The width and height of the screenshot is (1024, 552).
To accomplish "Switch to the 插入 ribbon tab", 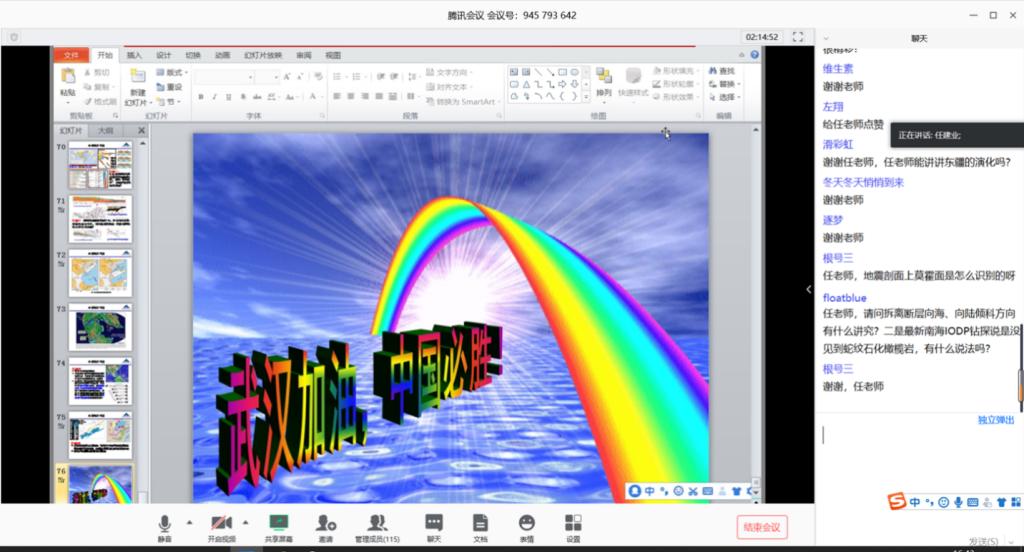I will tap(134, 55).
